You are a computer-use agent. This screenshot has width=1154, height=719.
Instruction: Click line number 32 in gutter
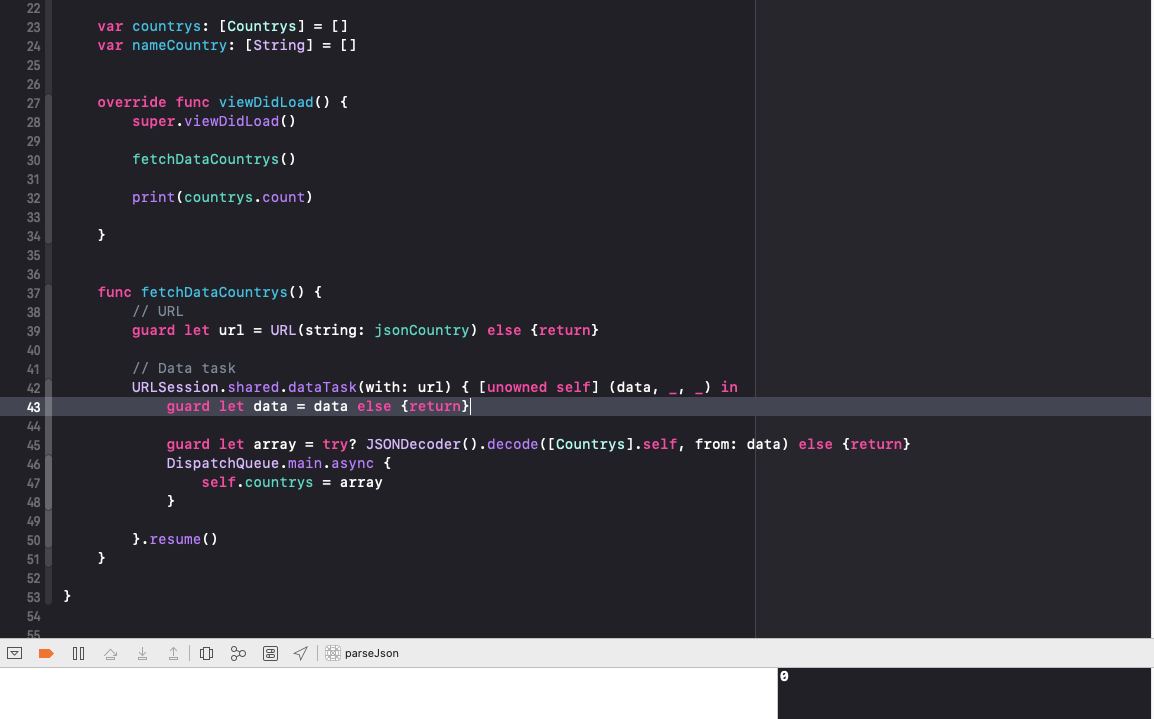coord(33,198)
